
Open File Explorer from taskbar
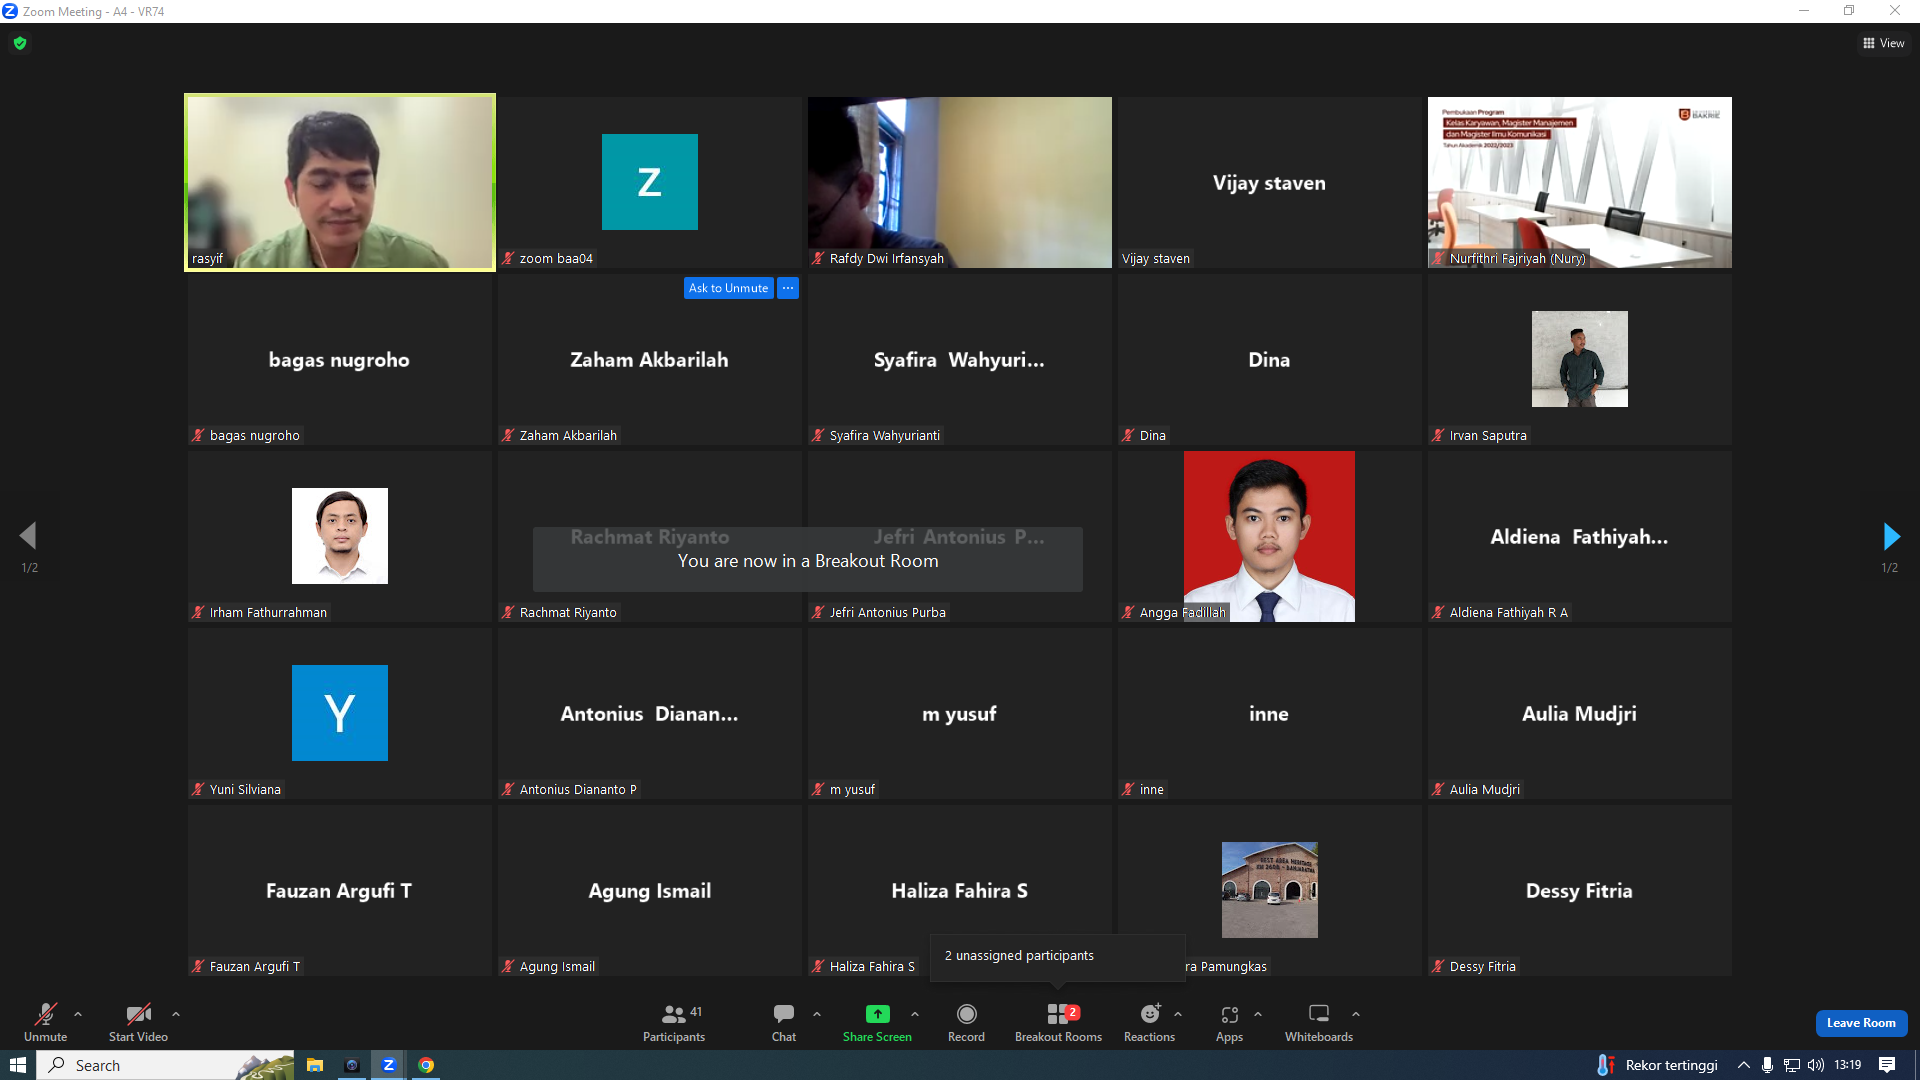pos(315,1065)
